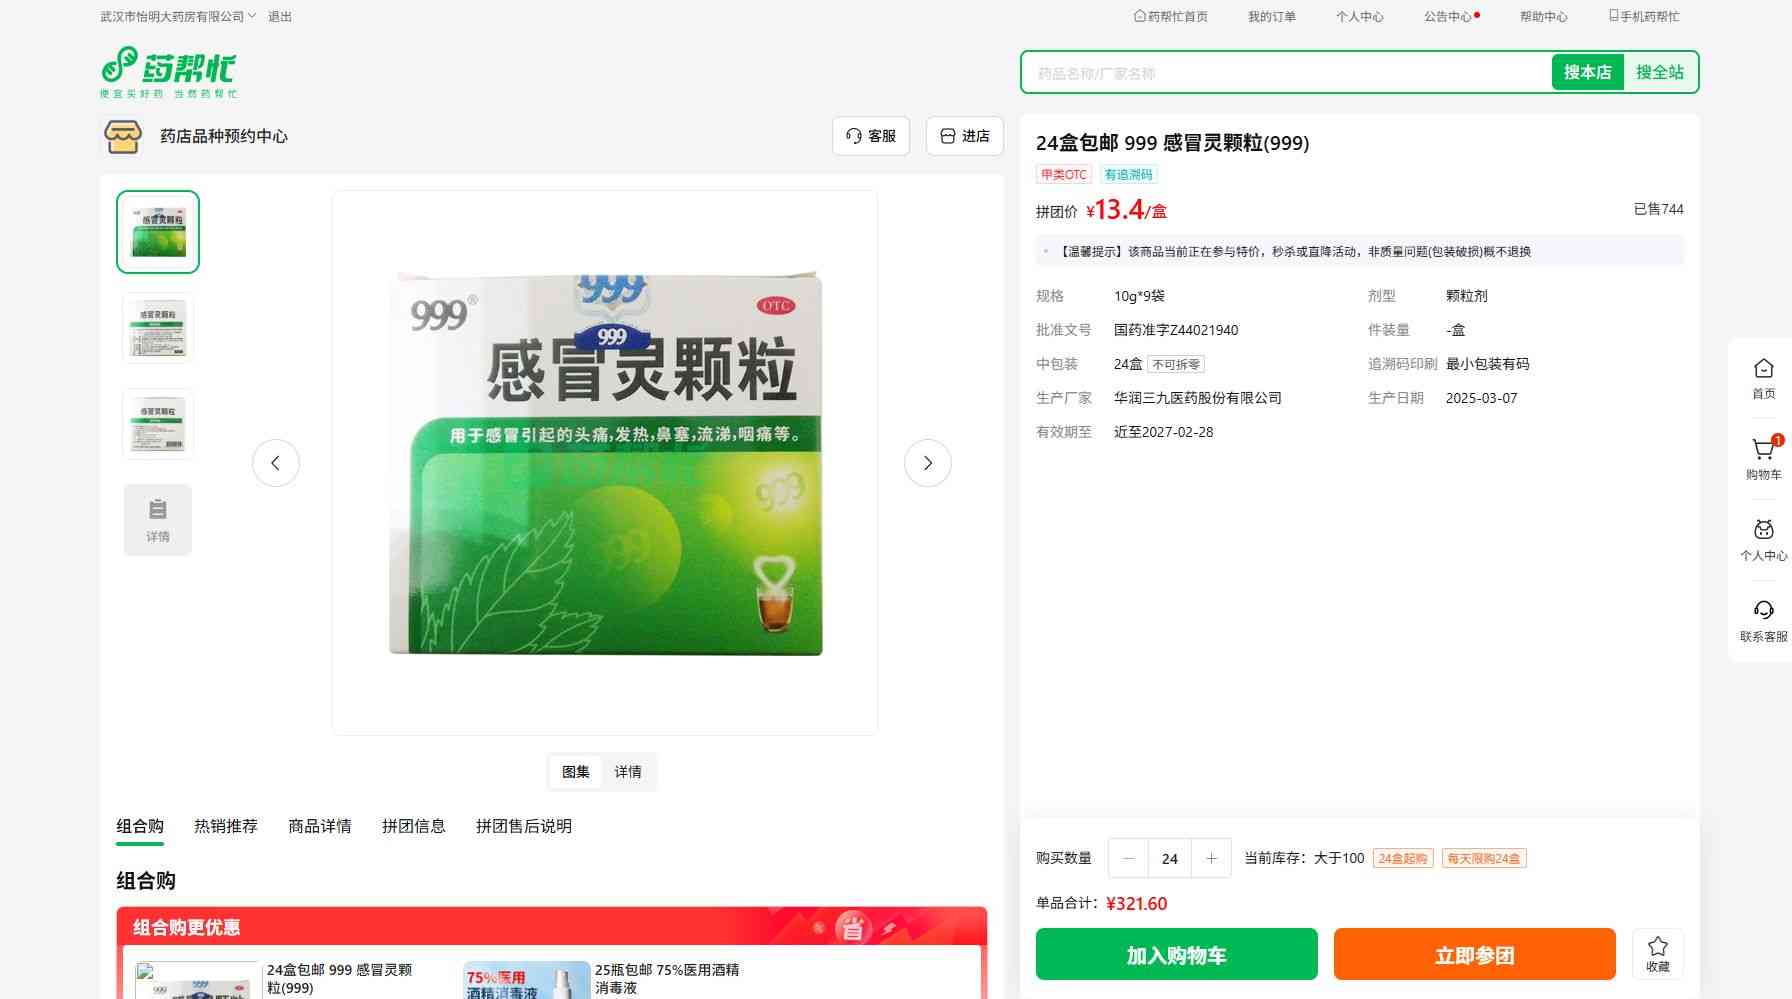The height and width of the screenshot is (999, 1792).
Task: Click the orange 立即参团 button
Action: [x=1474, y=955]
